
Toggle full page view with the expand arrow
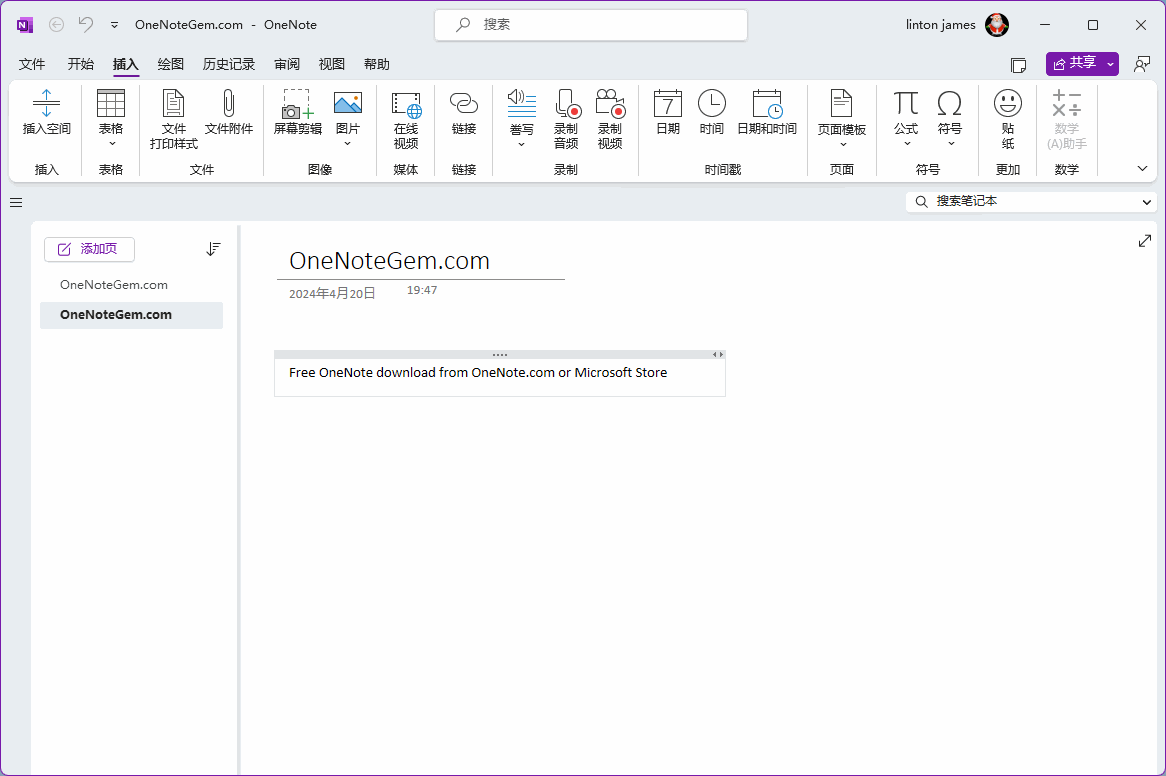pos(1145,241)
